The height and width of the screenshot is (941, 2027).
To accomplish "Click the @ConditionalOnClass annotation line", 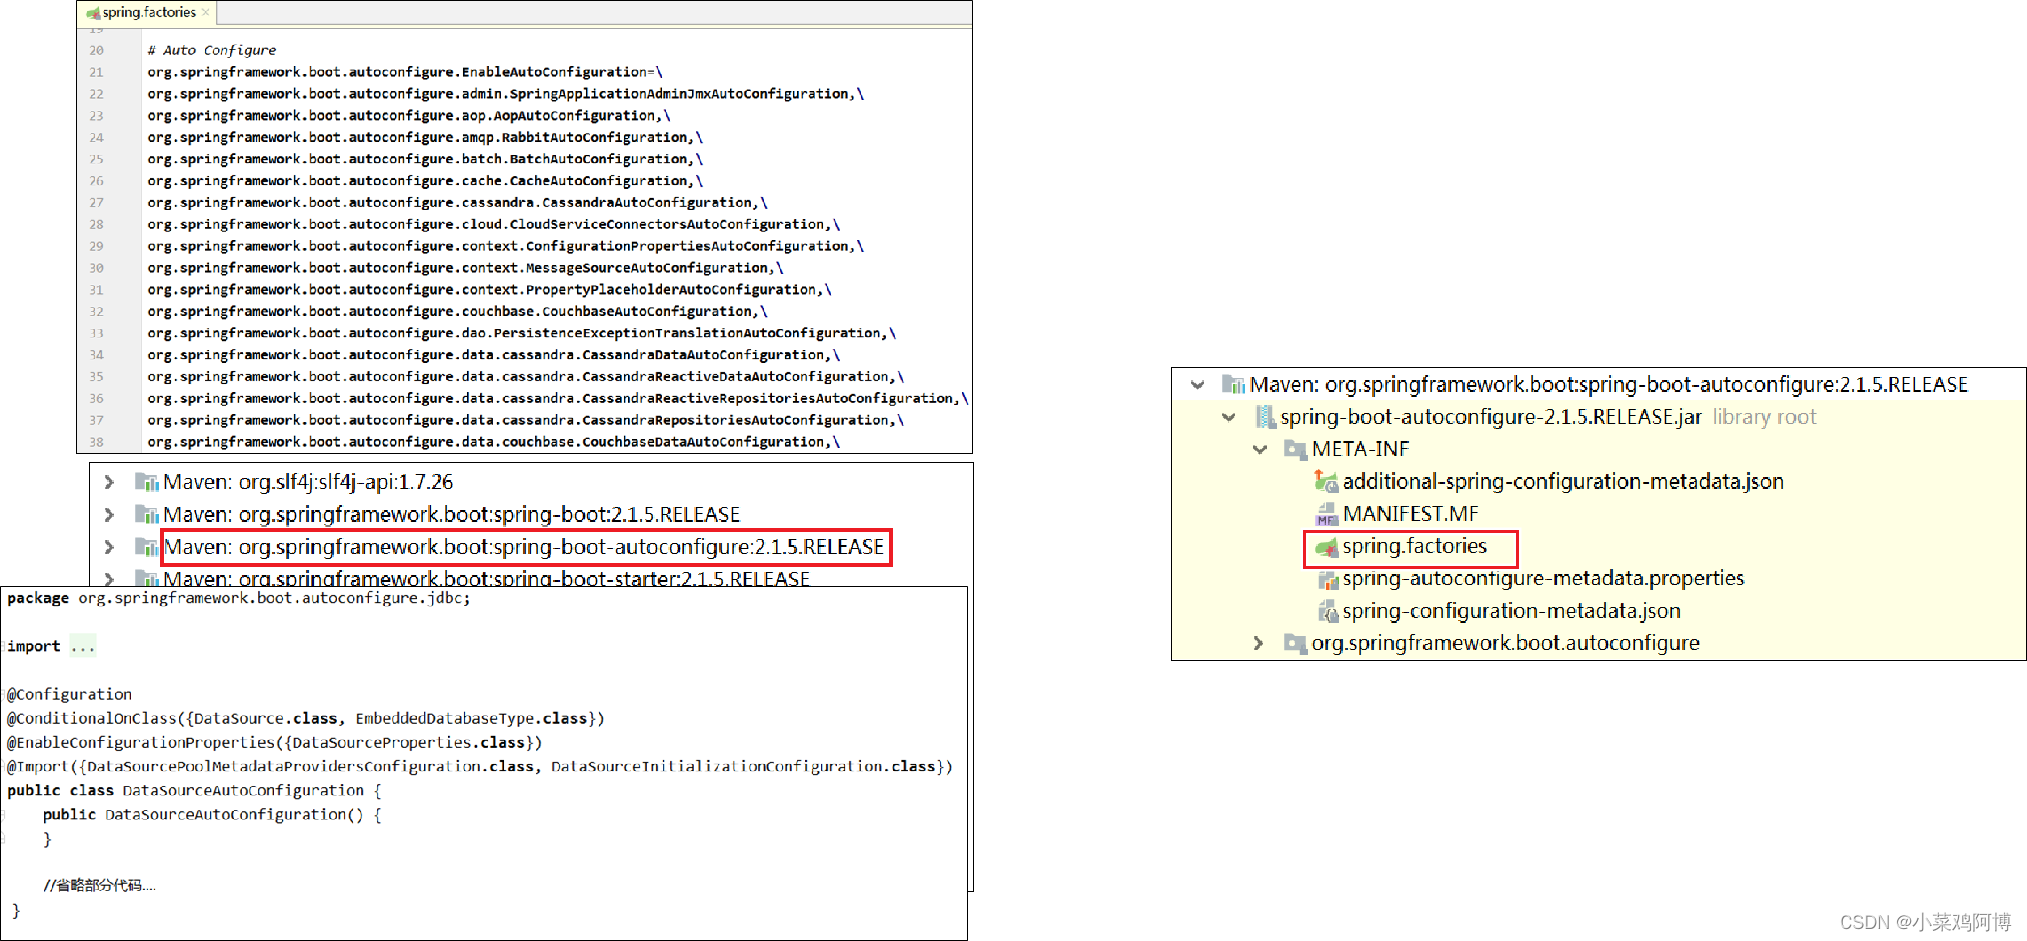I will (x=305, y=719).
